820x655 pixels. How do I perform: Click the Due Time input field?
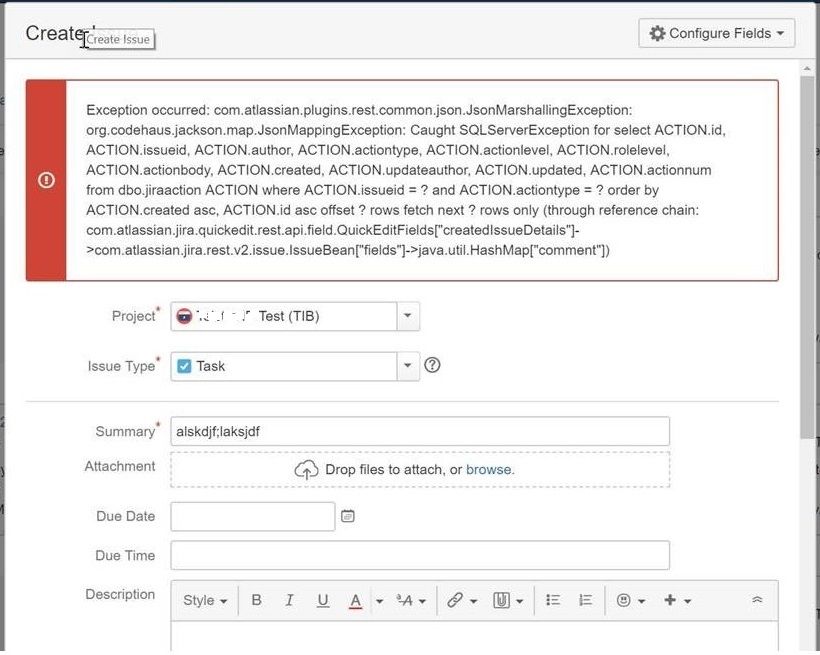pos(420,555)
